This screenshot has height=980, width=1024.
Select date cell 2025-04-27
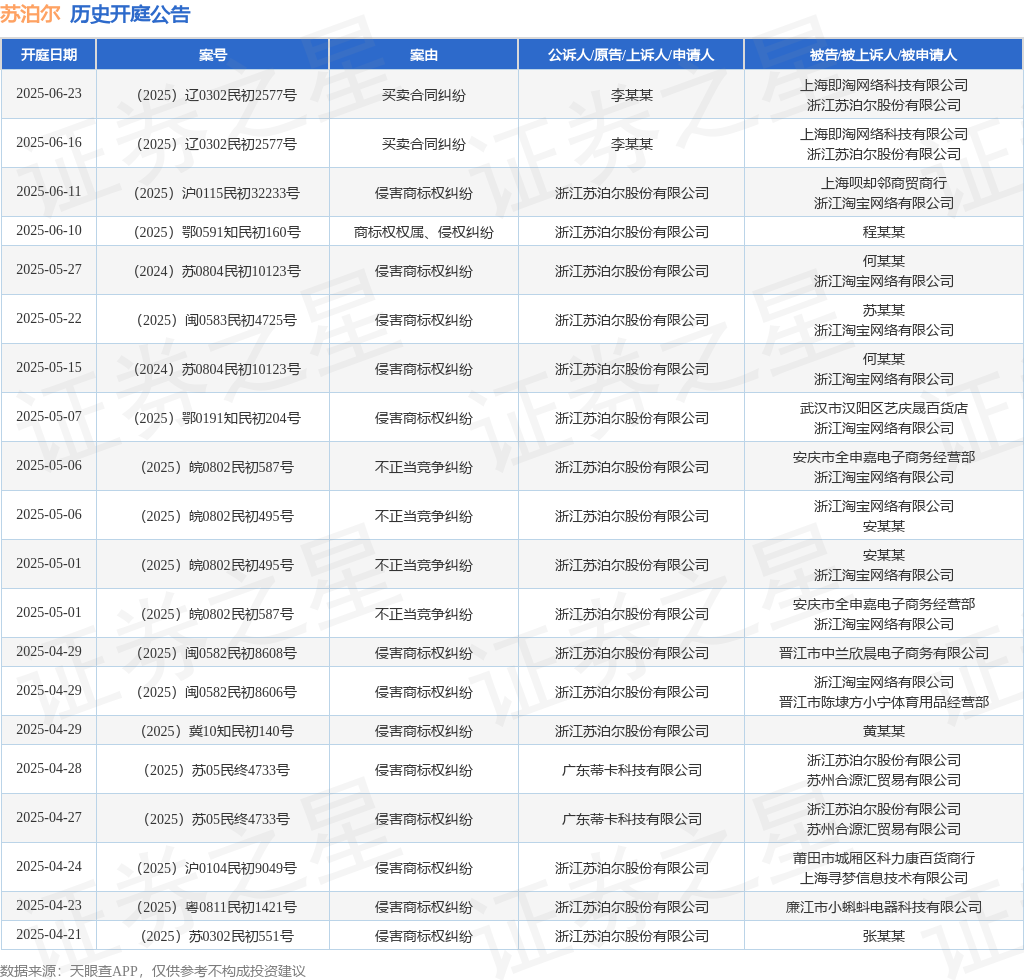[49, 817]
